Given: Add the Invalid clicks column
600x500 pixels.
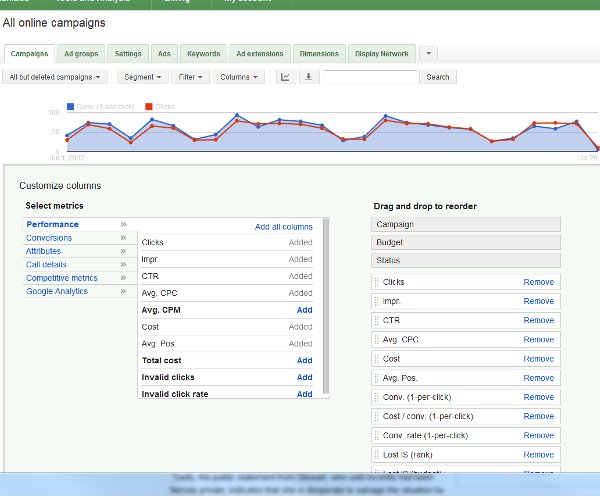Looking at the screenshot, I should click(305, 377).
